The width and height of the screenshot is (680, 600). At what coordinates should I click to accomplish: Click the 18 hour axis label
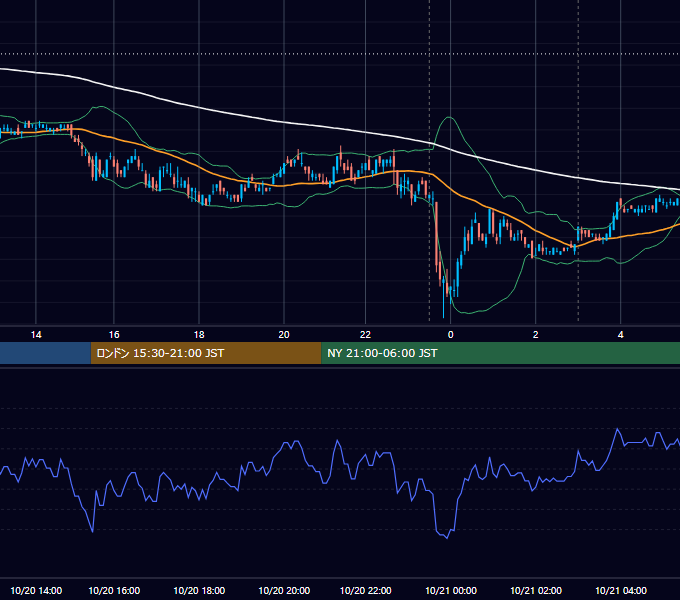click(x=199, y=334)
